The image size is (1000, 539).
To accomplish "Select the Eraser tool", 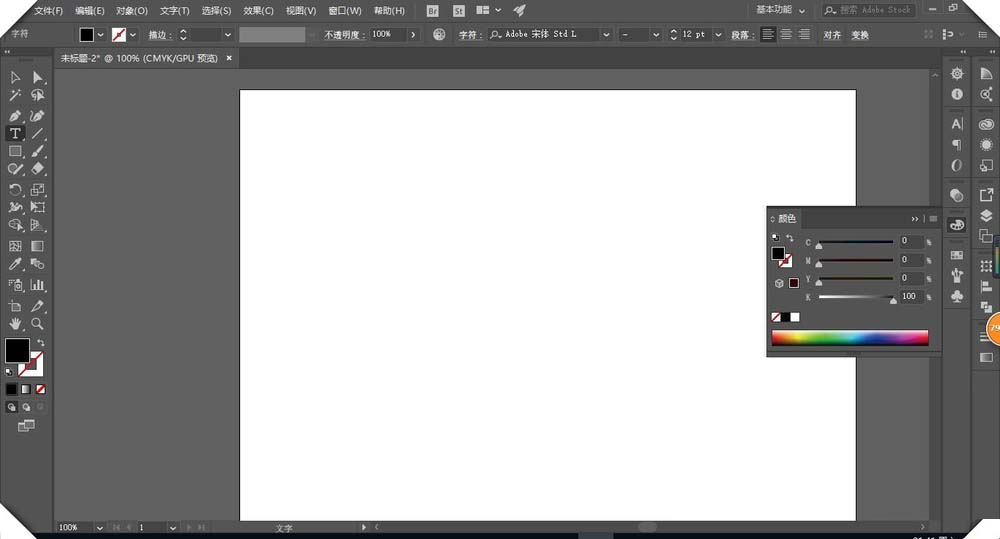I will 38,169.
